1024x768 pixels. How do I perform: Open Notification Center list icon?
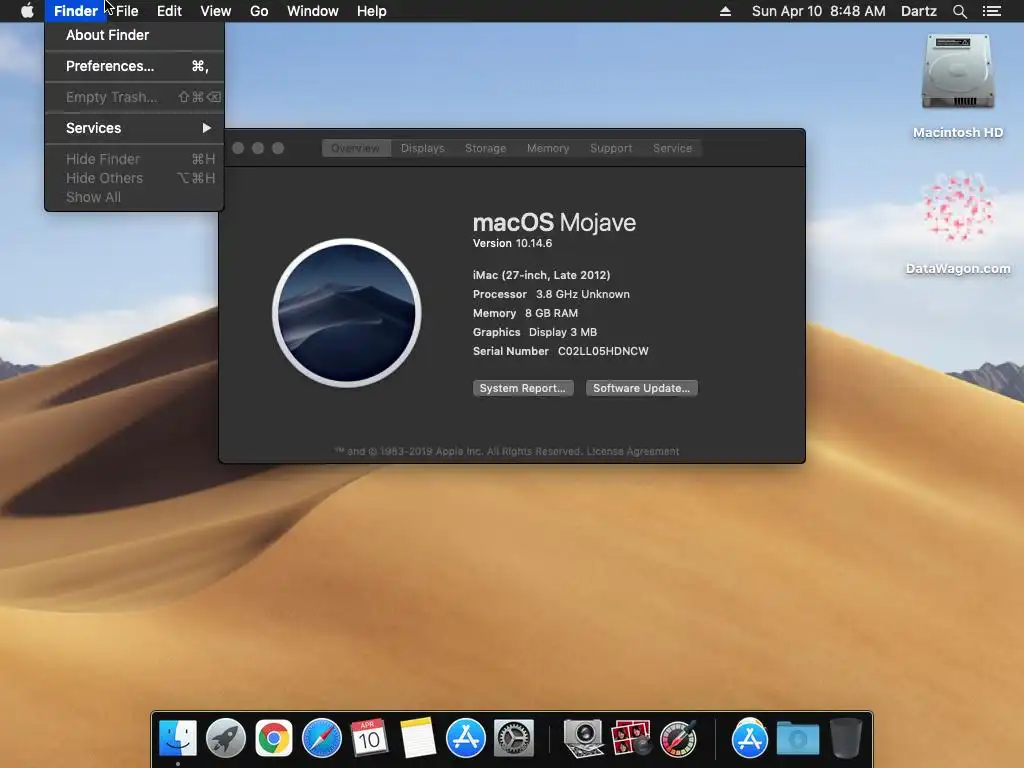click(x=991, y=11)
